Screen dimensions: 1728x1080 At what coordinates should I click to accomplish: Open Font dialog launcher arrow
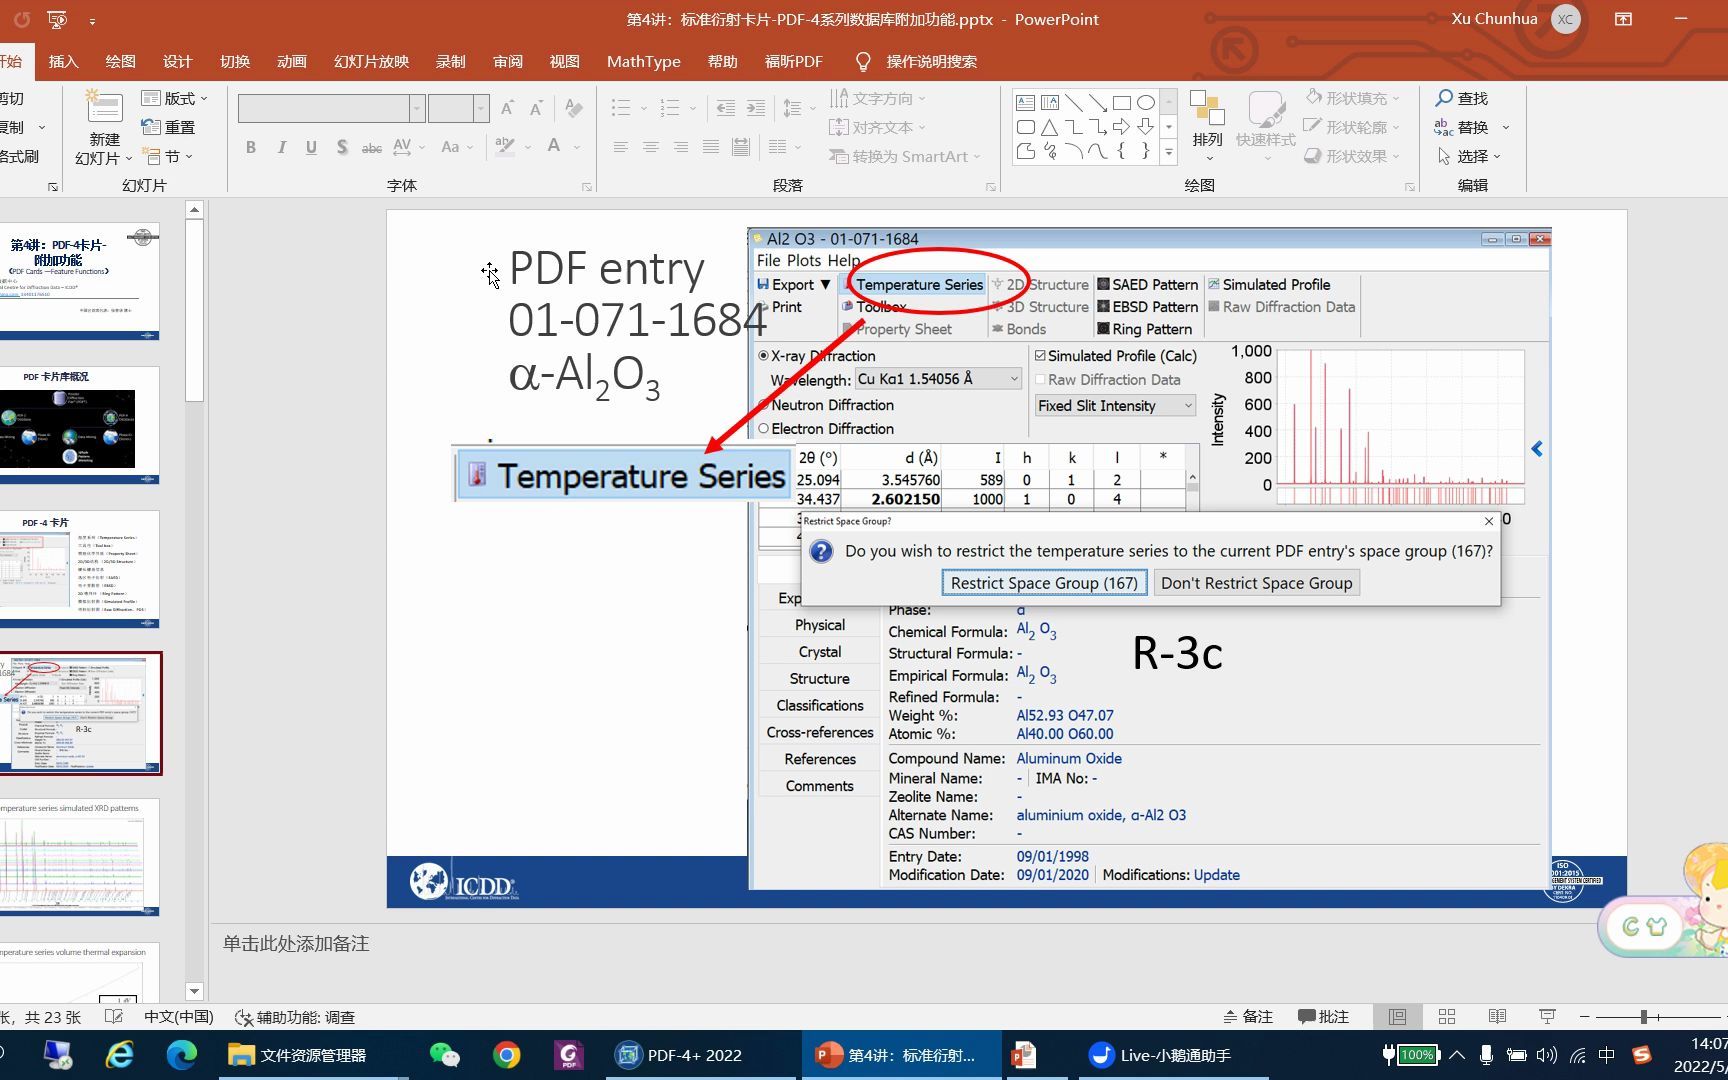(587, 187)
